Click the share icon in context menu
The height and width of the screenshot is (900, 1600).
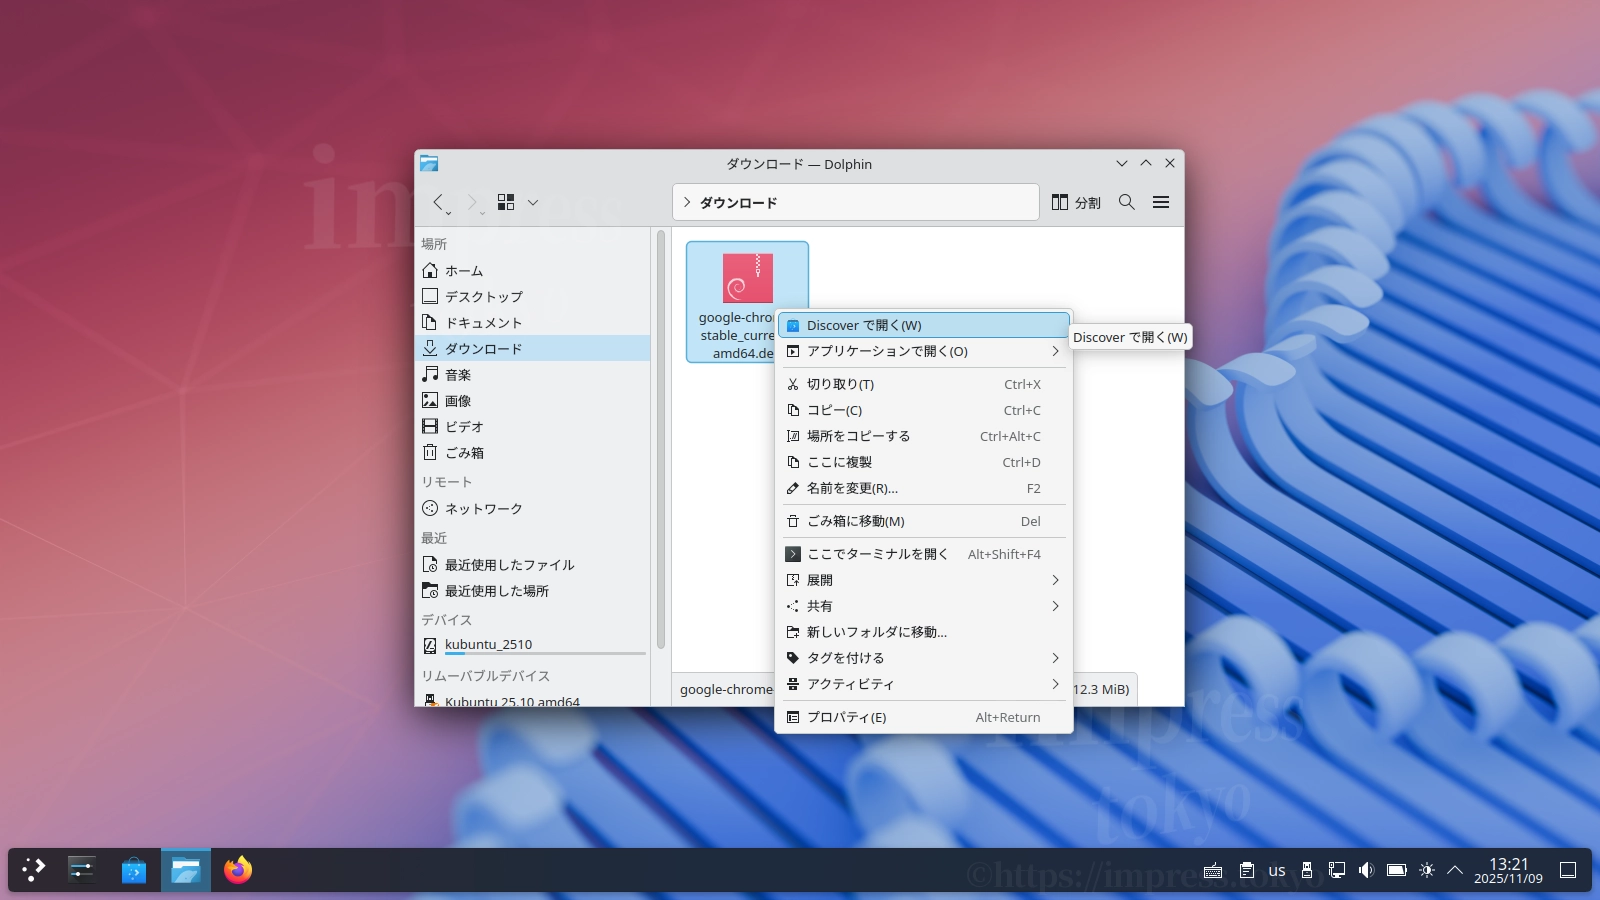coord(793,606)
